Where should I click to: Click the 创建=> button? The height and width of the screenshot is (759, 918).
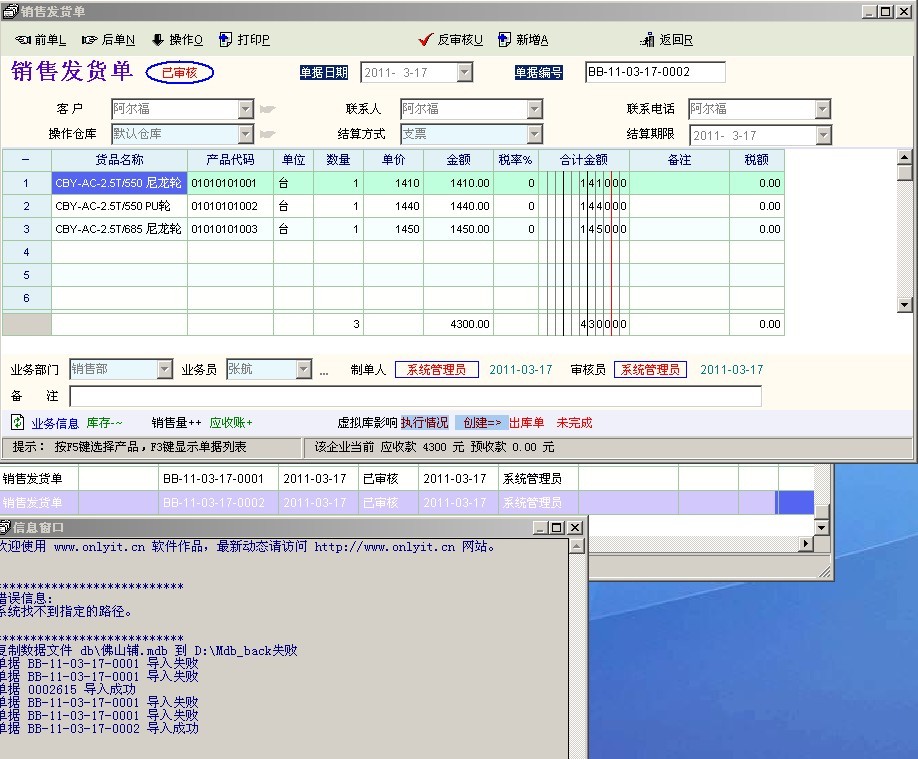pos(480,423)
